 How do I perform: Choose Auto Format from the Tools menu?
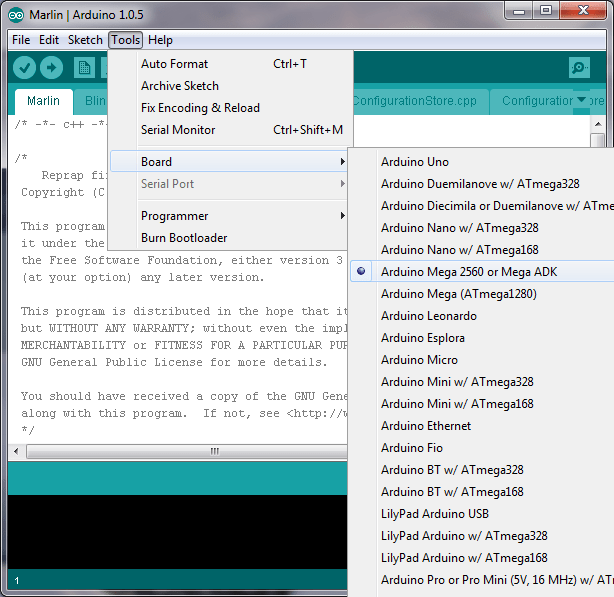tap(230, 64)
